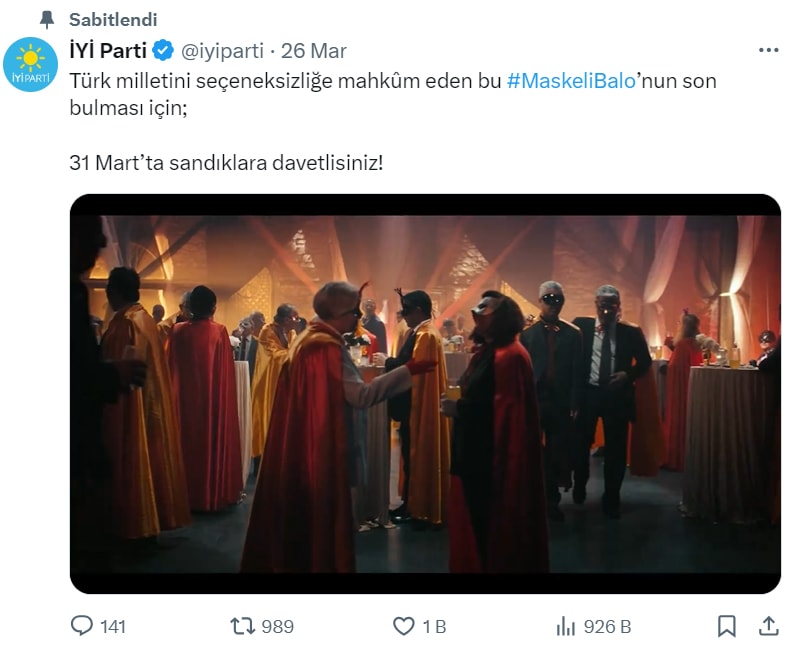Open the reply comment icon

(82, 626)
